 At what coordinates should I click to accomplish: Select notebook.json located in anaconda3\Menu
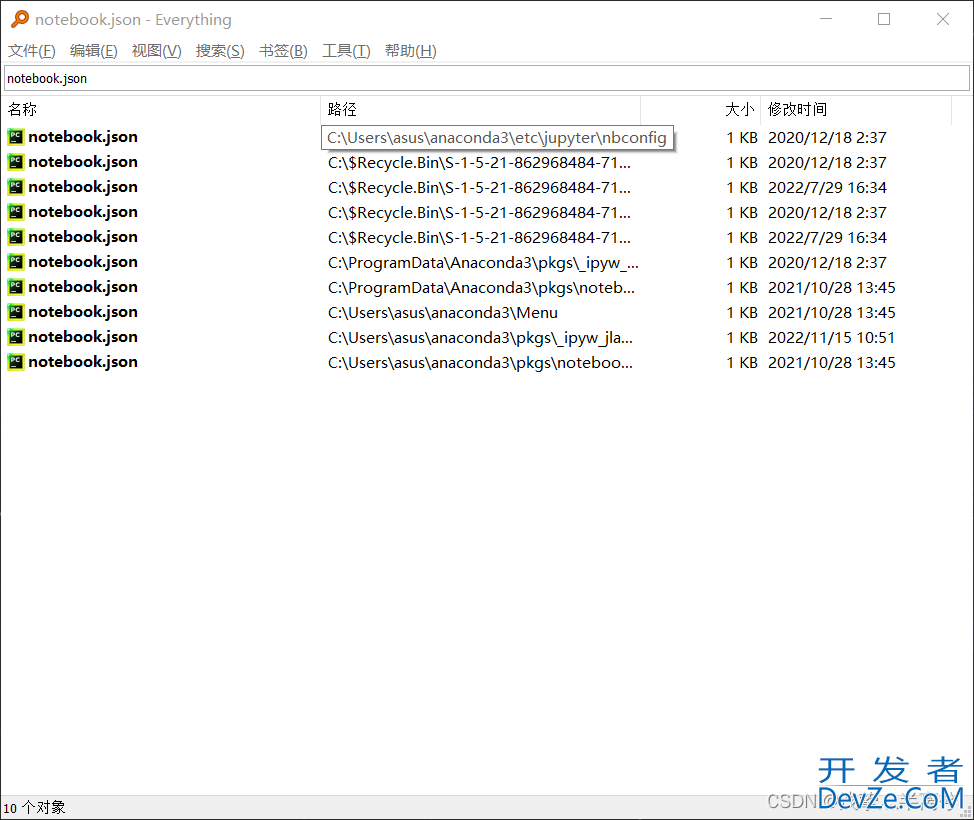83,312
